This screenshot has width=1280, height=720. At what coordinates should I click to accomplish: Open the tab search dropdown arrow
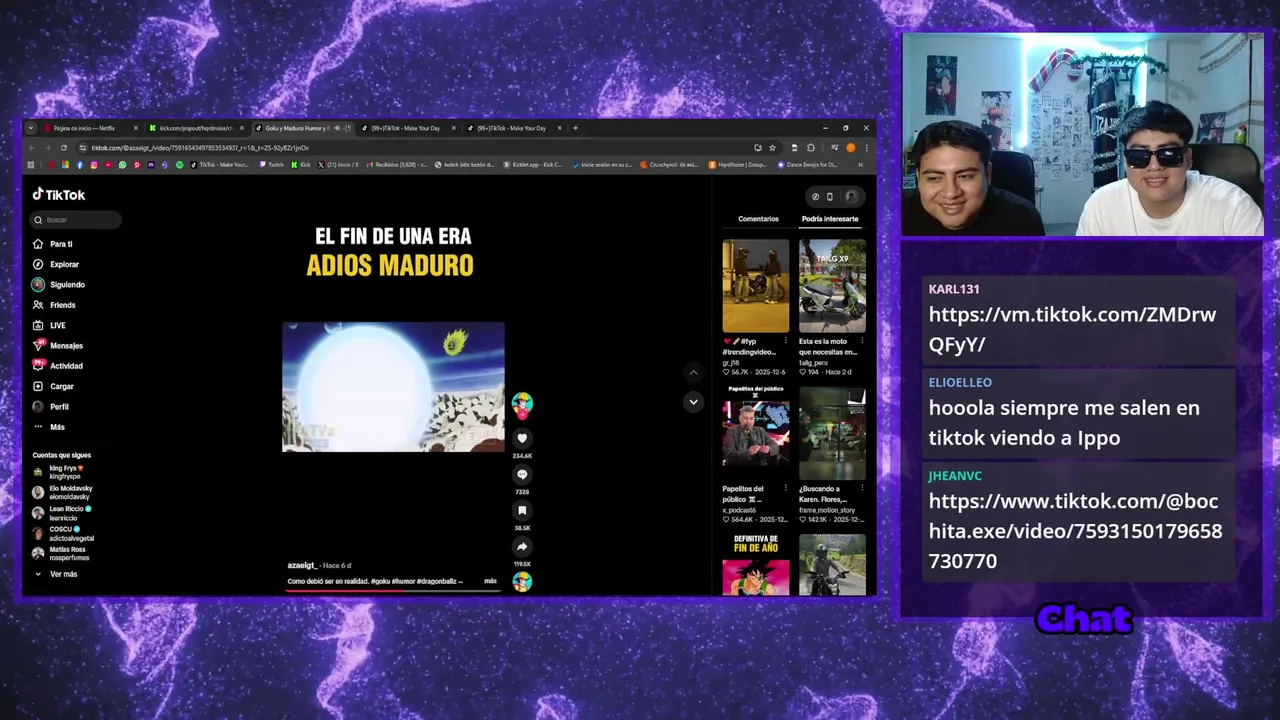point(31,128)
